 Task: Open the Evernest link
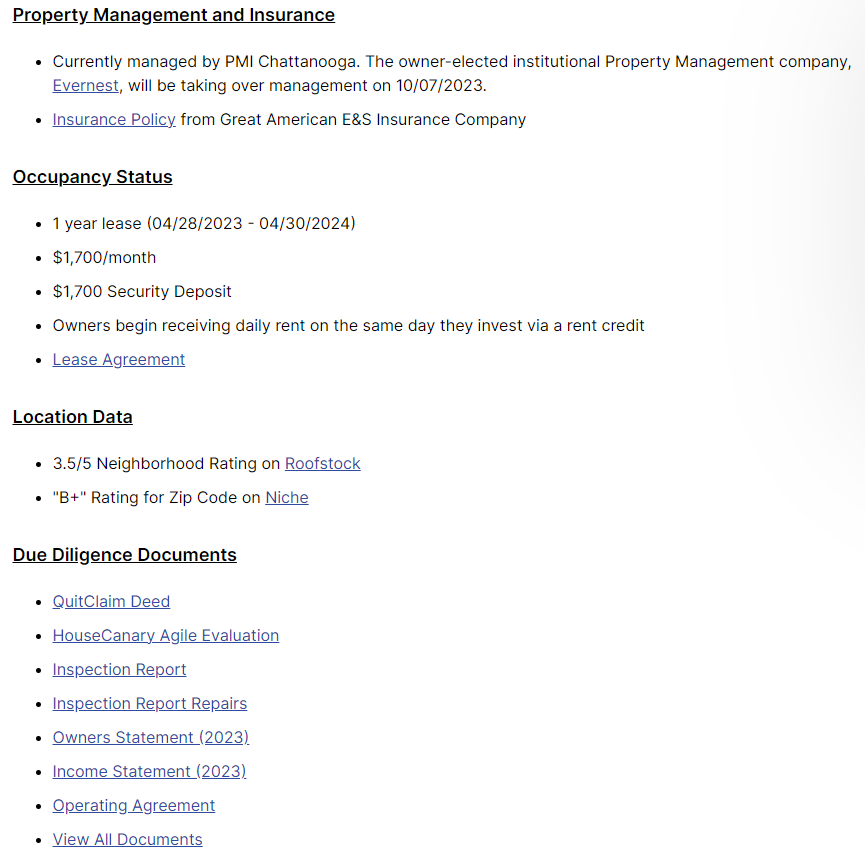86,86
